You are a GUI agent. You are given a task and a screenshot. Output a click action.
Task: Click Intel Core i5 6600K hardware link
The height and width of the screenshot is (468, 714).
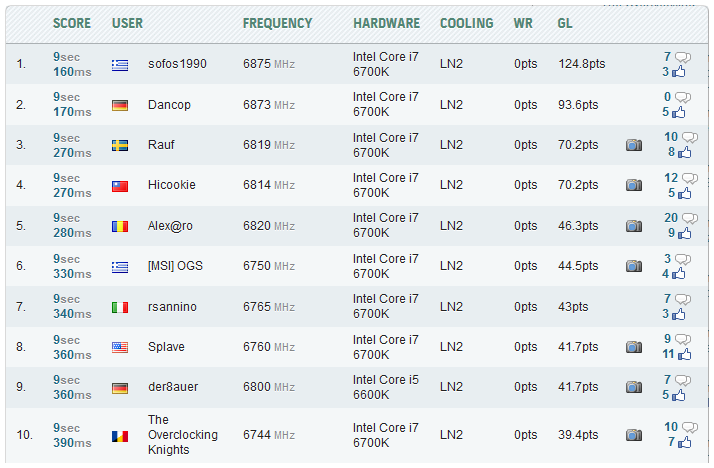tap(386, 387)
